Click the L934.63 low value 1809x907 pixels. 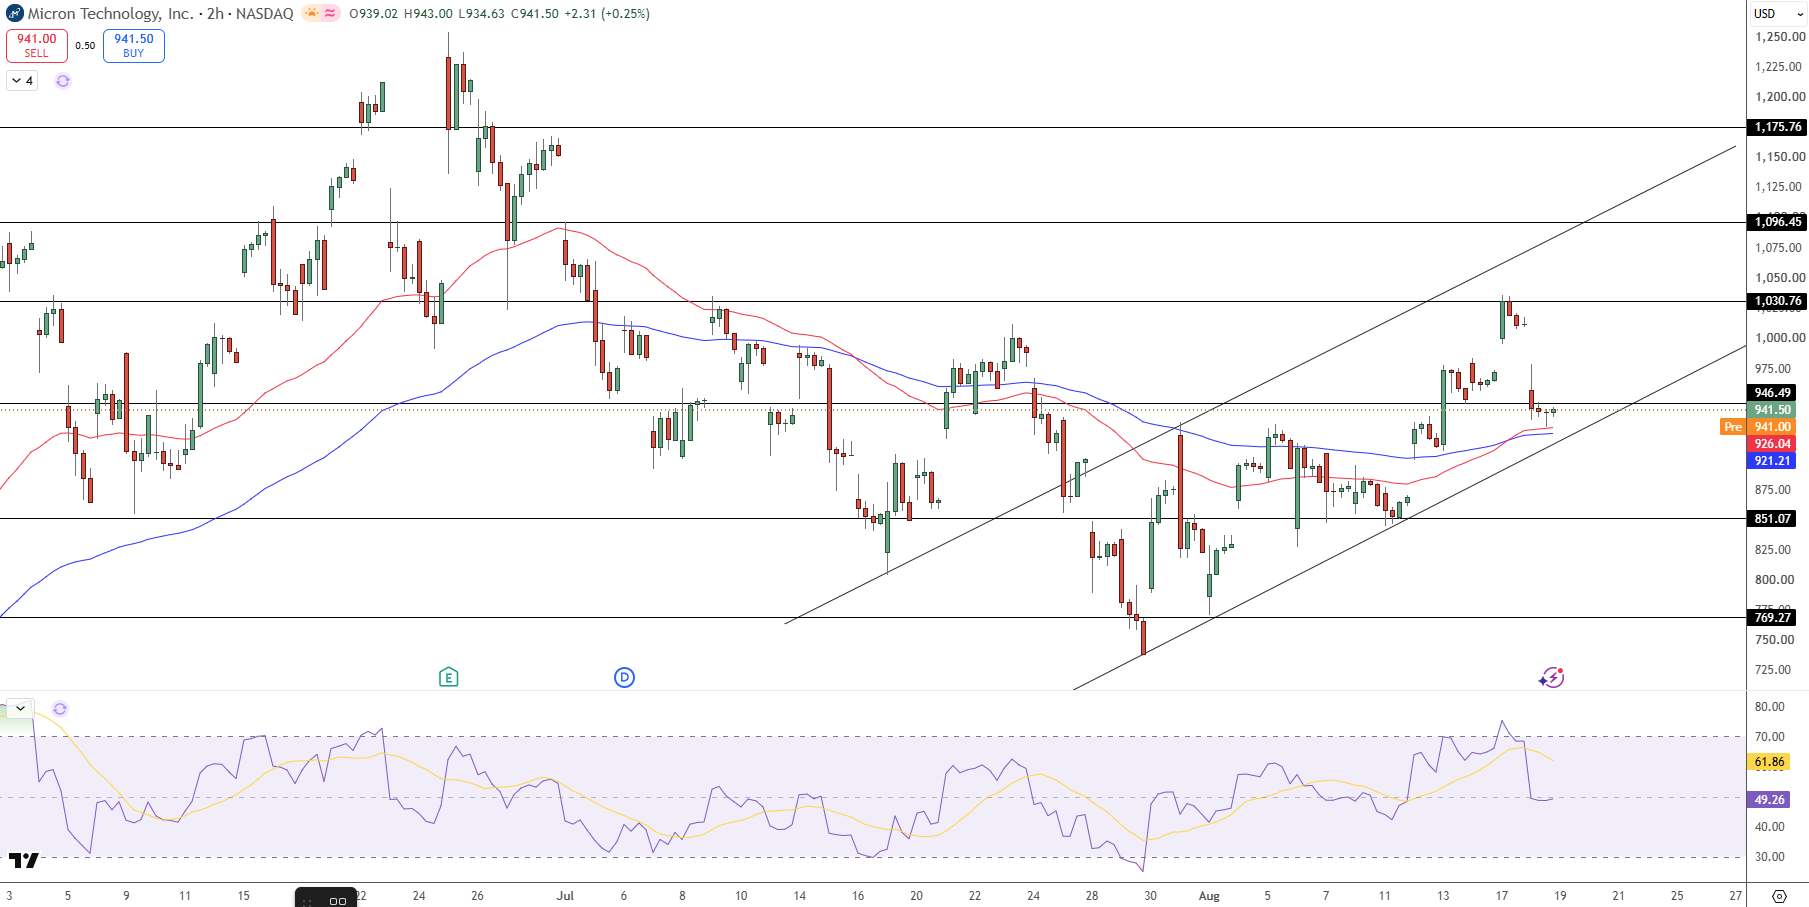pos(481,14)
